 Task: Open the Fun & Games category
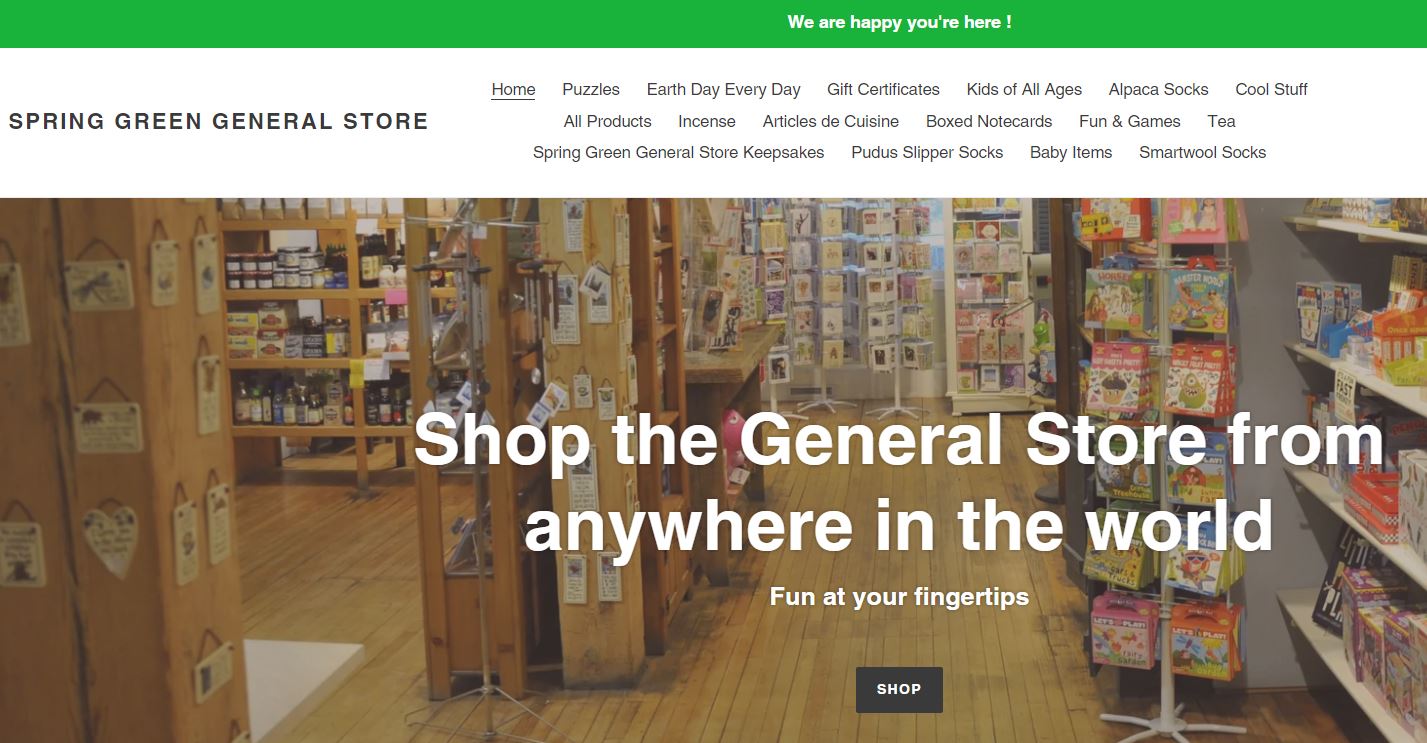[x=1130, y=121]
